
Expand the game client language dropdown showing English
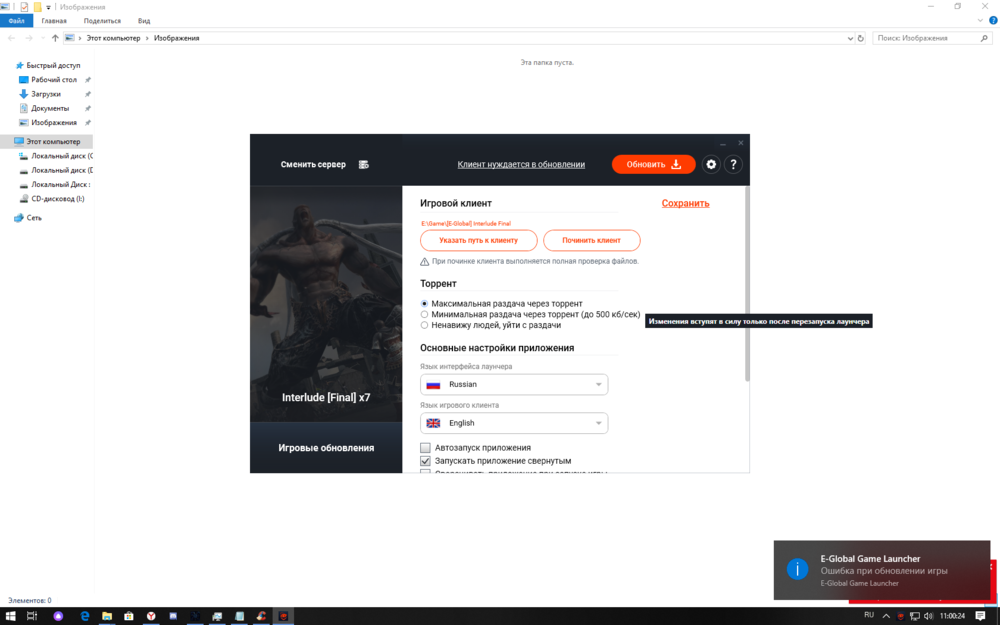tap(514, 423)
